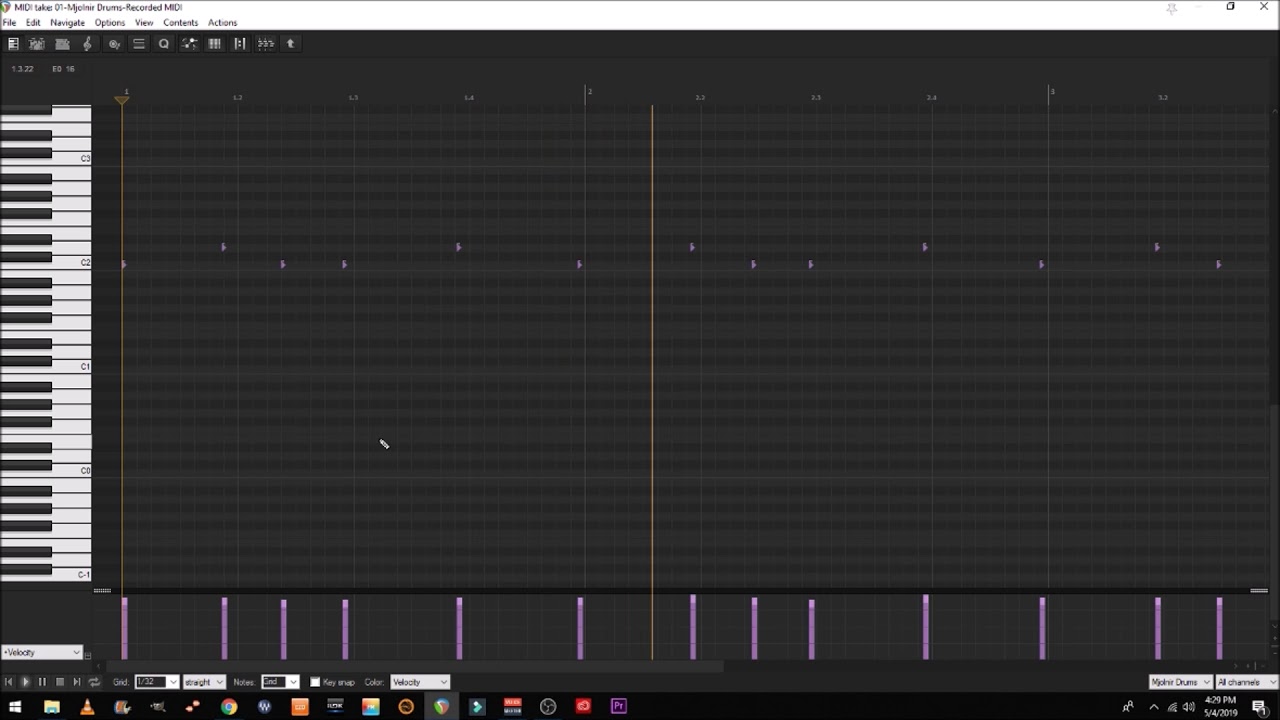Open the File menu

(9, 22)
